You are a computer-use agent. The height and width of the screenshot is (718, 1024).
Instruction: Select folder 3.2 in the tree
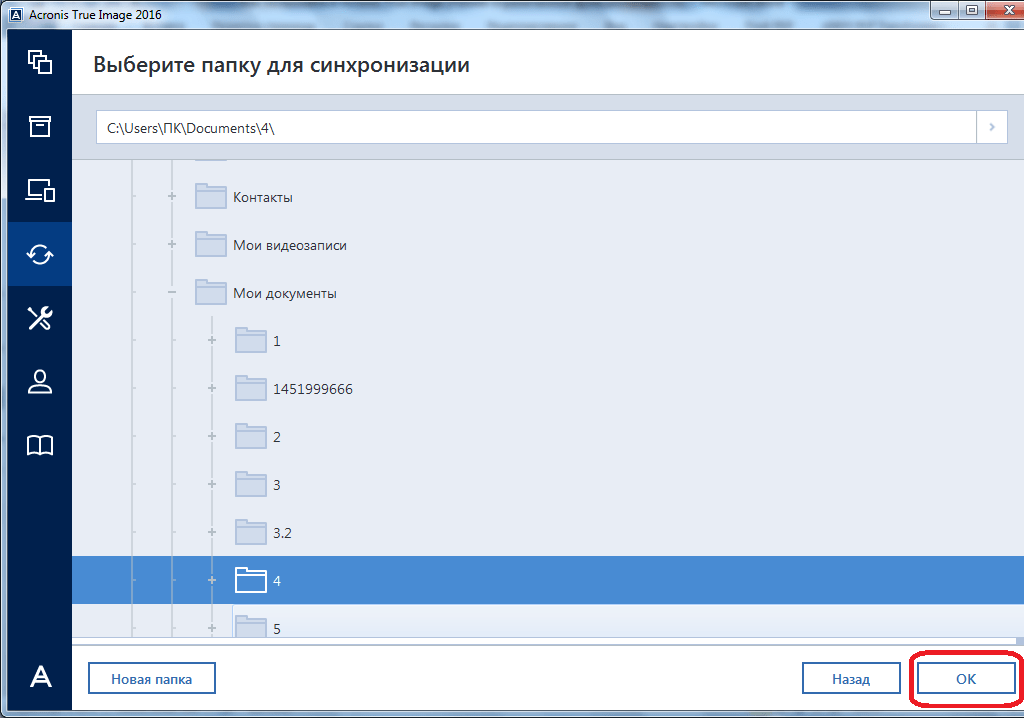pos(281,533)
